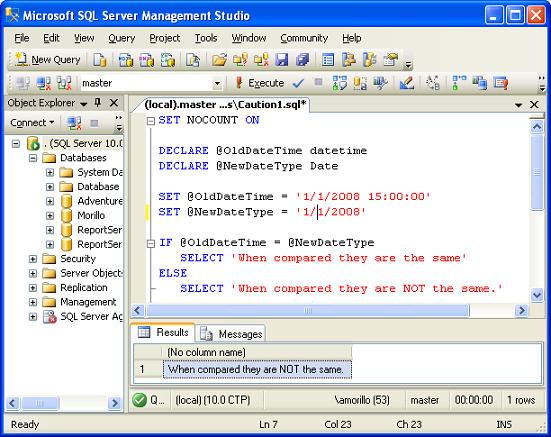Screen dimensions: 551x437
Task: Open the File menu
Action: click(x=22, y=38)
